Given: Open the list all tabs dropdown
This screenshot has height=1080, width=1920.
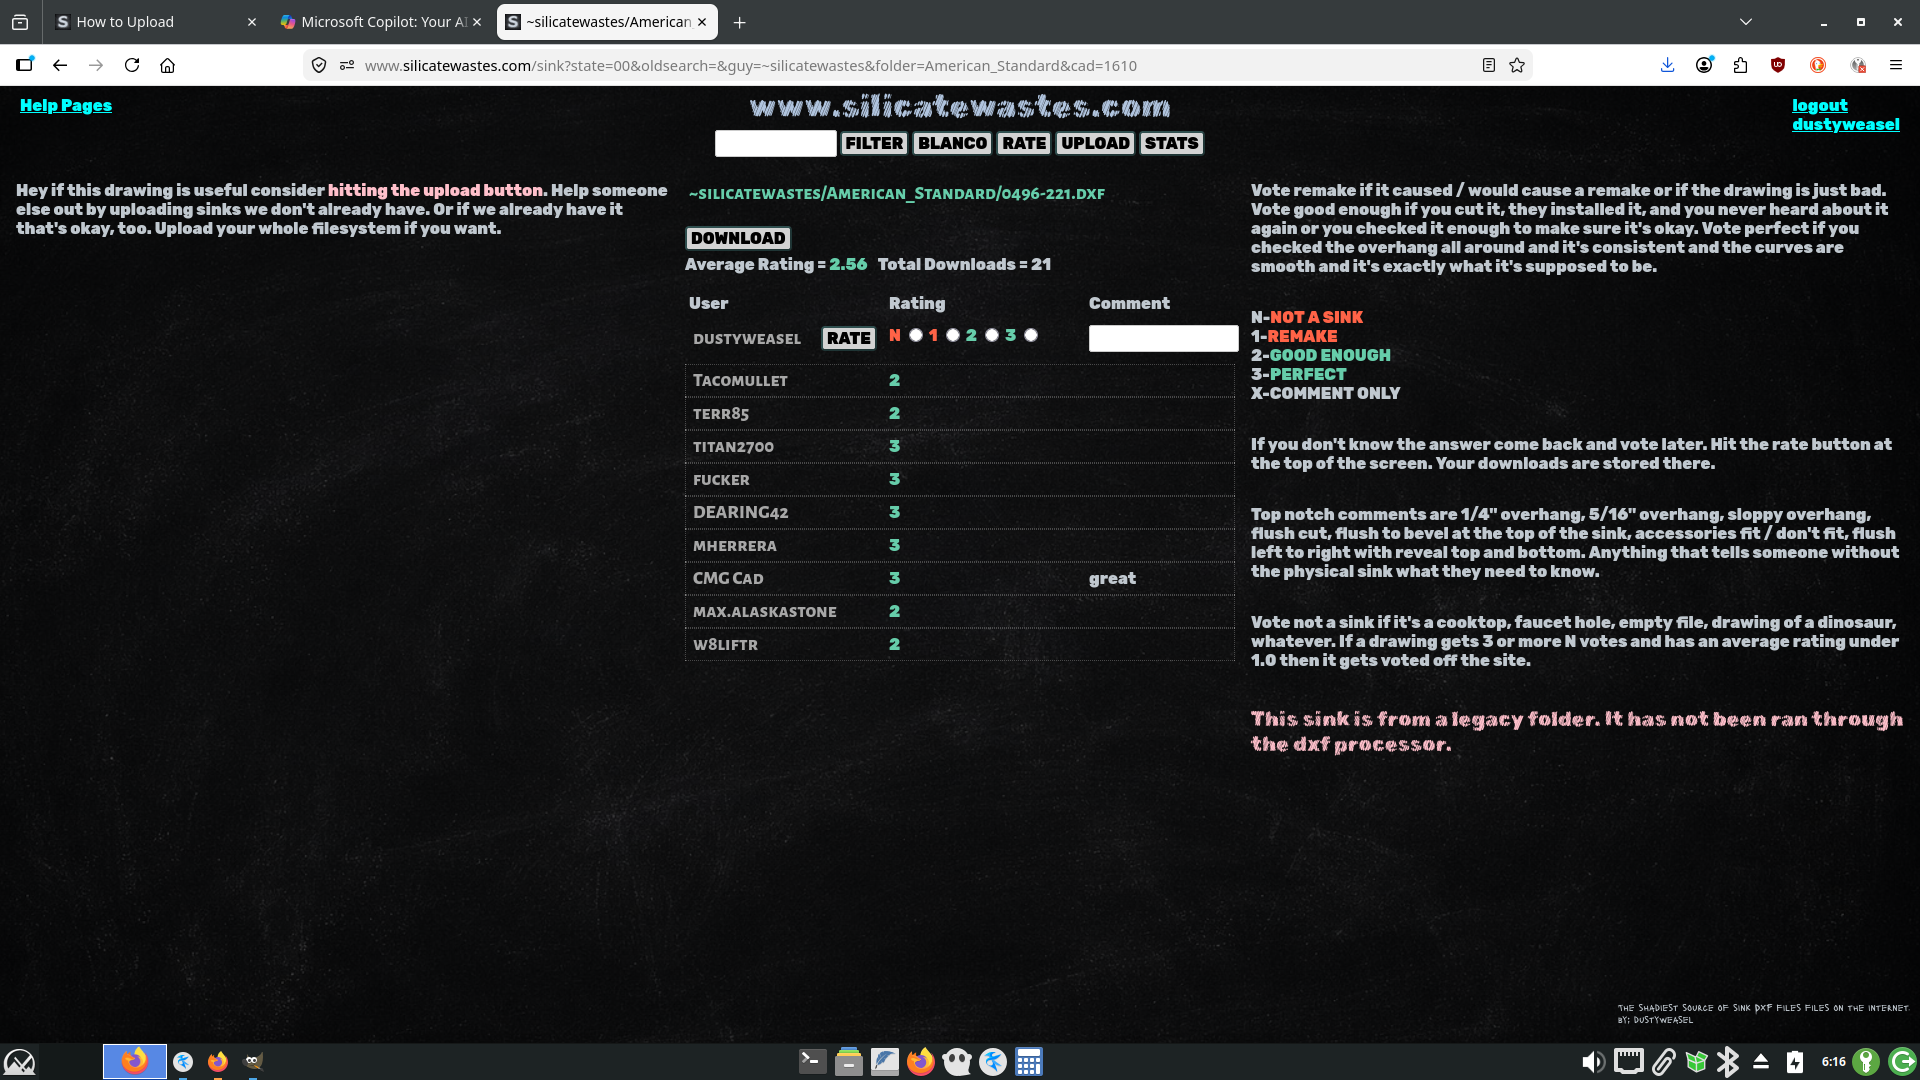Looking at the screenshot, I should click(x=1746, y=22).
